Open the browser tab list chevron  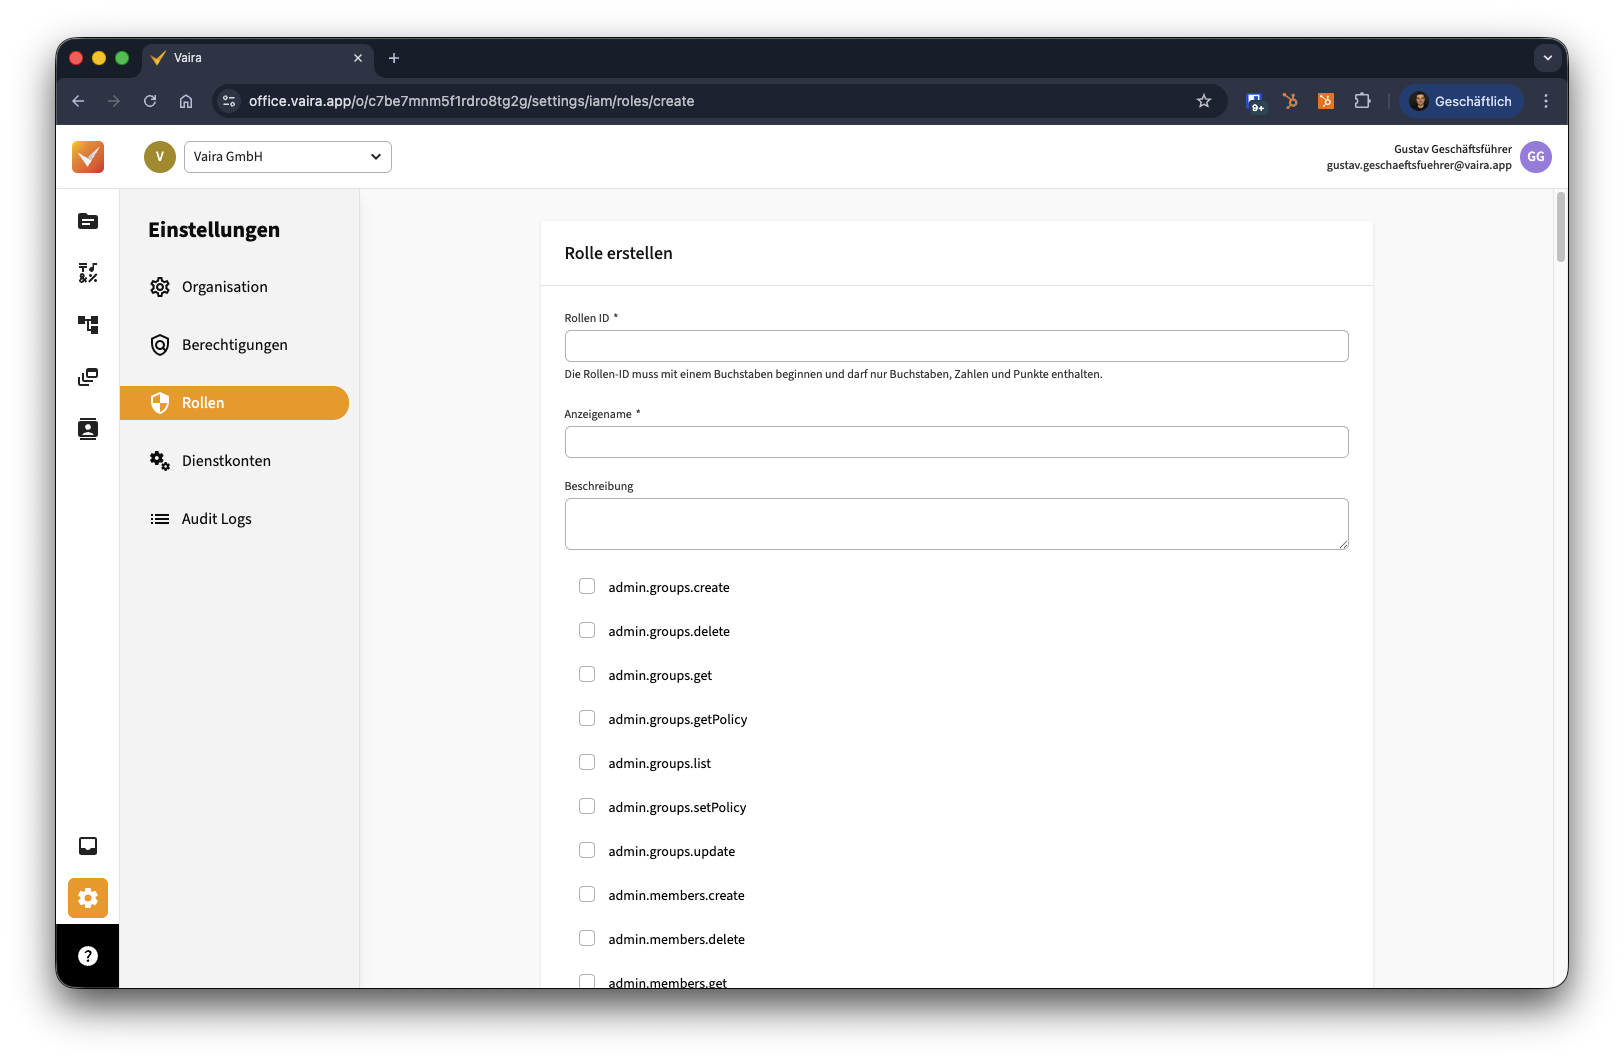tap(1547, 58)
